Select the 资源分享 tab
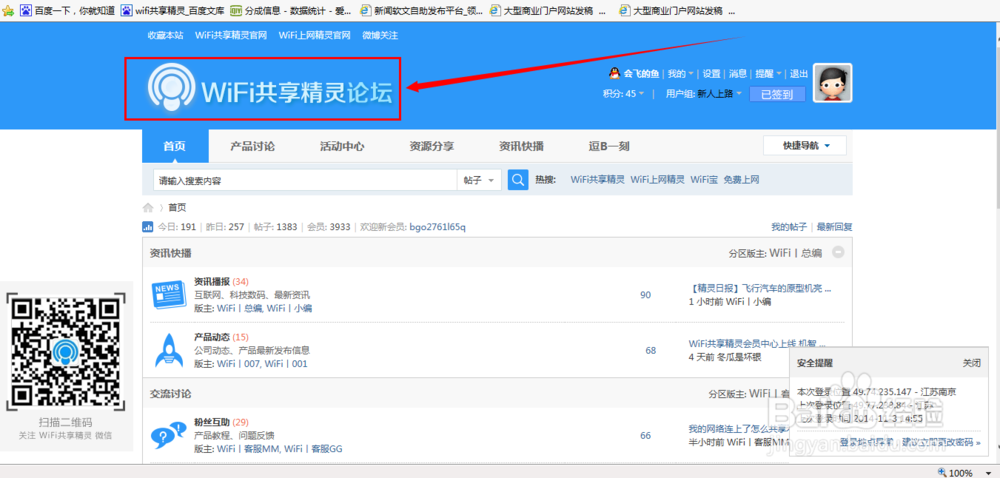The height and width of the screenshot is (478, 1000). (432, 146)
